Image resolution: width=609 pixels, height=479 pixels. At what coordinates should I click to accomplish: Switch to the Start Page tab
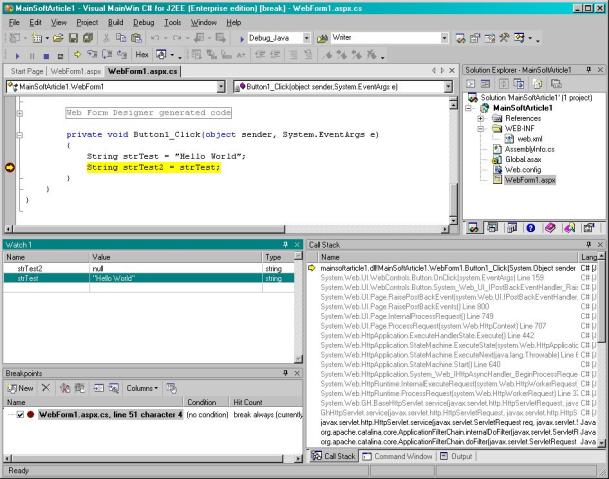27,71
